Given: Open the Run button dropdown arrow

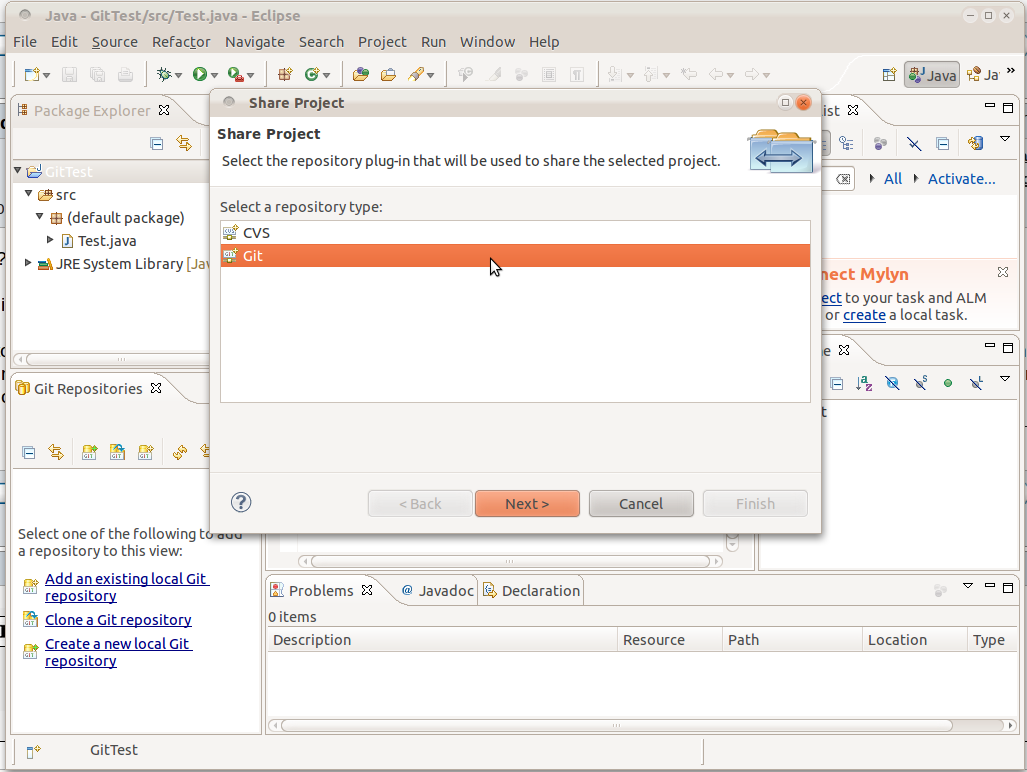Looking at the screenshot, I should pyautogui.click(x=214, y=76).
